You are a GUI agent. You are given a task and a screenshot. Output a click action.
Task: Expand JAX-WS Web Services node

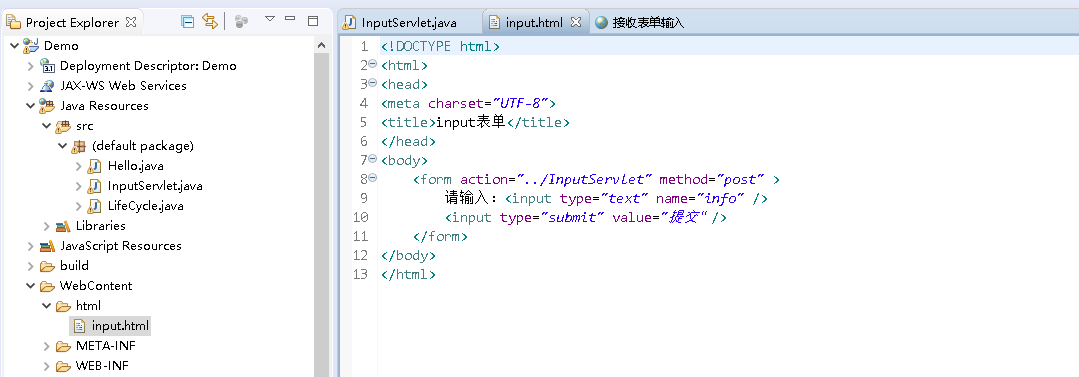click(x=31, y=86)
